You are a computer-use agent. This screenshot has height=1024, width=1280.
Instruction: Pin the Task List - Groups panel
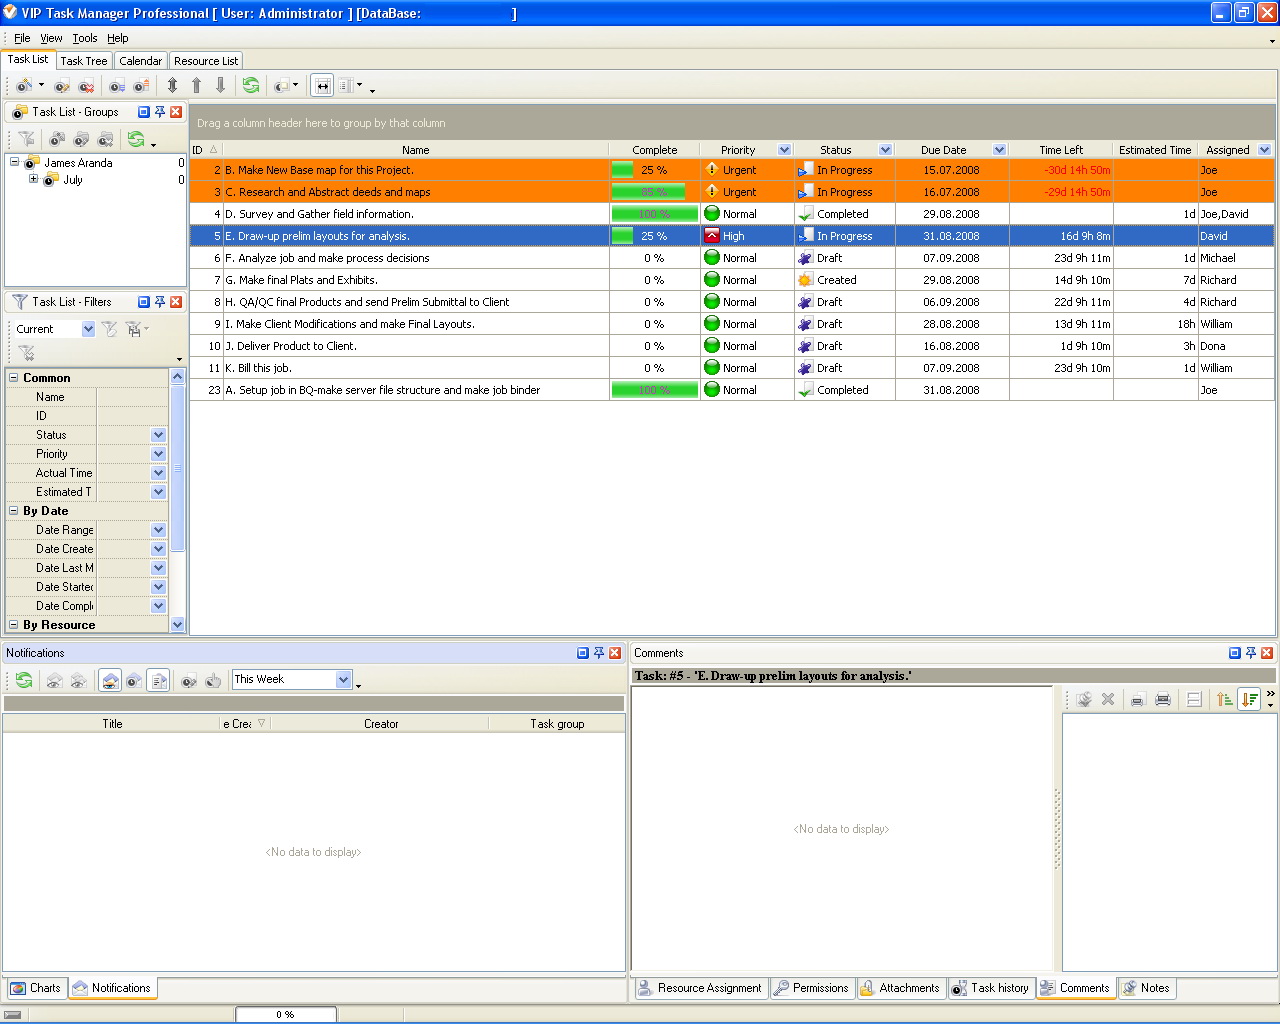click(x=160, y=112)
